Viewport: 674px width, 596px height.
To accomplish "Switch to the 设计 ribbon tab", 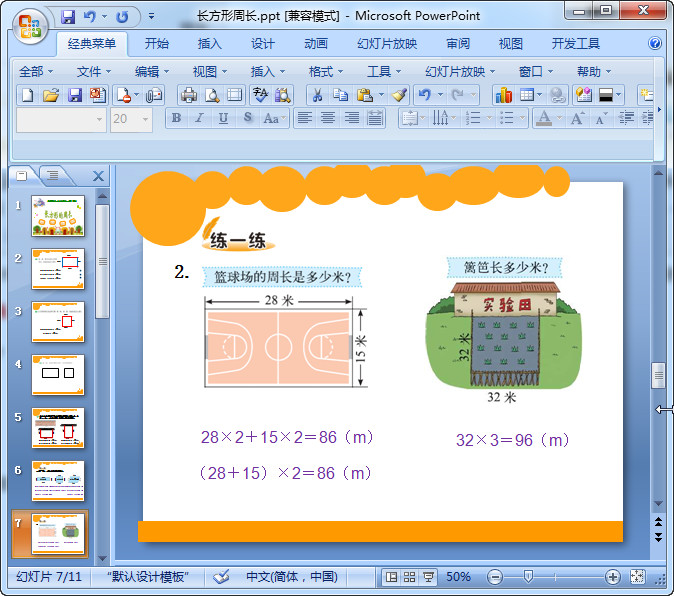I will 262,43.
